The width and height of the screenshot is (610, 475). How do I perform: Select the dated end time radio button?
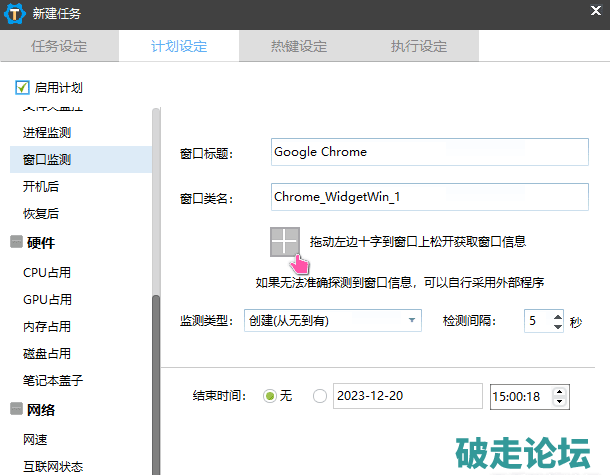(320, 396)
